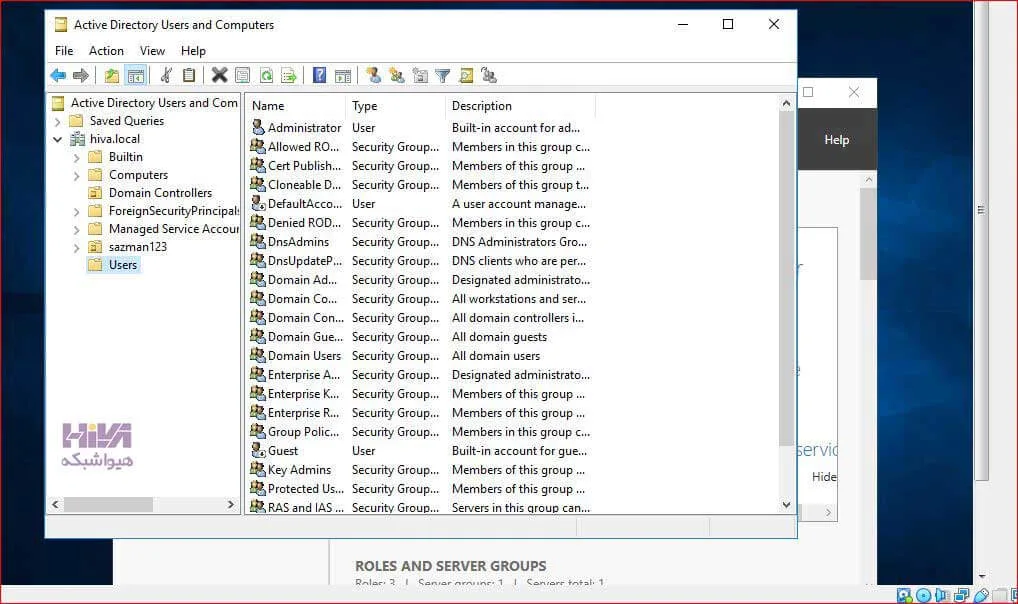The image size is (1018, 604).
Task: Click the Forward arrow toolbar icon
Action: (x=81, y=75)
